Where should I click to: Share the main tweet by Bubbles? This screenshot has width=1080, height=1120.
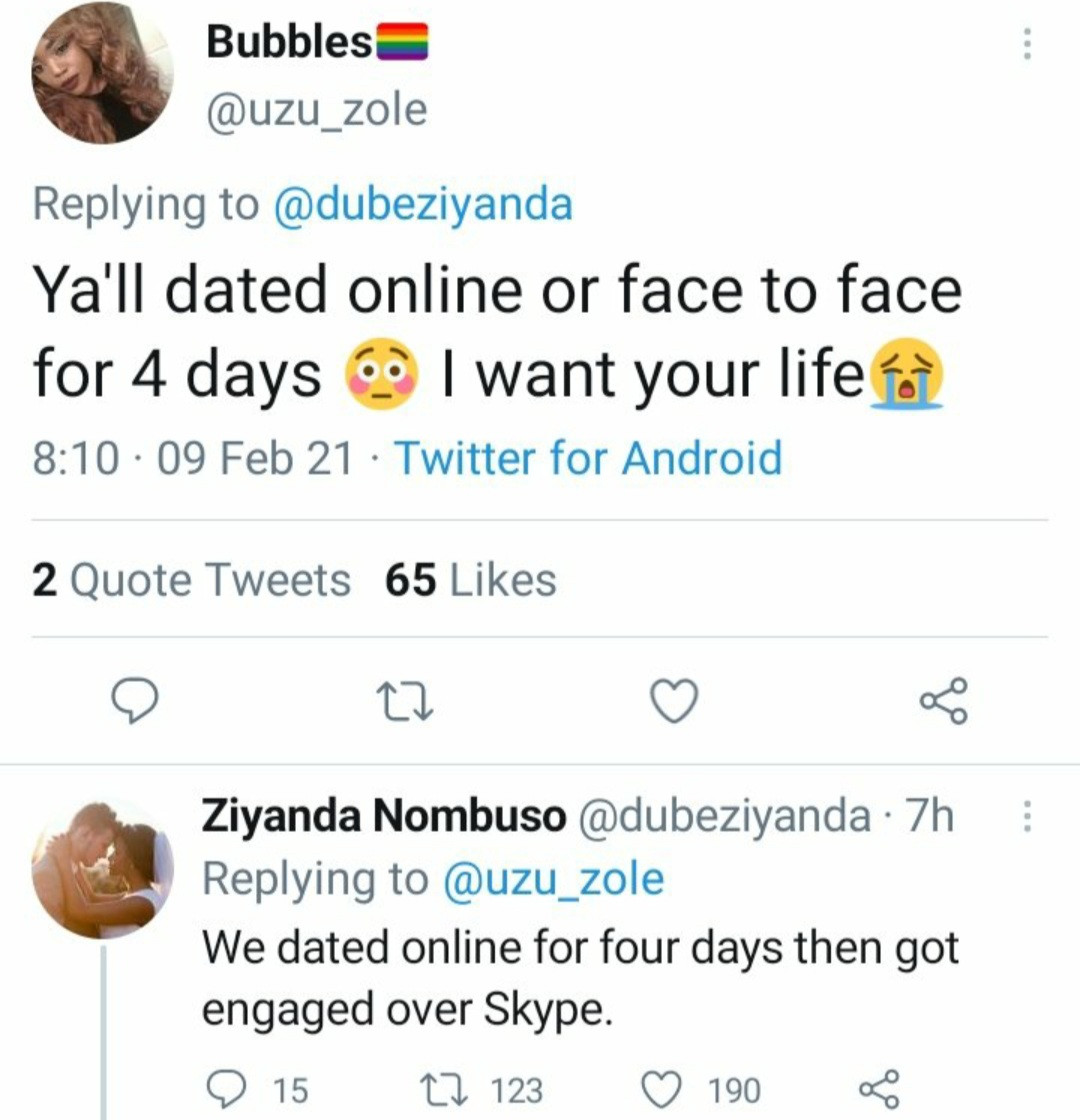[x=943, y=701]
